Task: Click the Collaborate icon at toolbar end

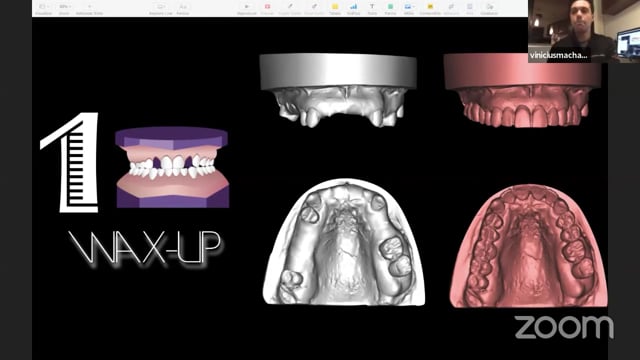Action: (x=489, y=7)
